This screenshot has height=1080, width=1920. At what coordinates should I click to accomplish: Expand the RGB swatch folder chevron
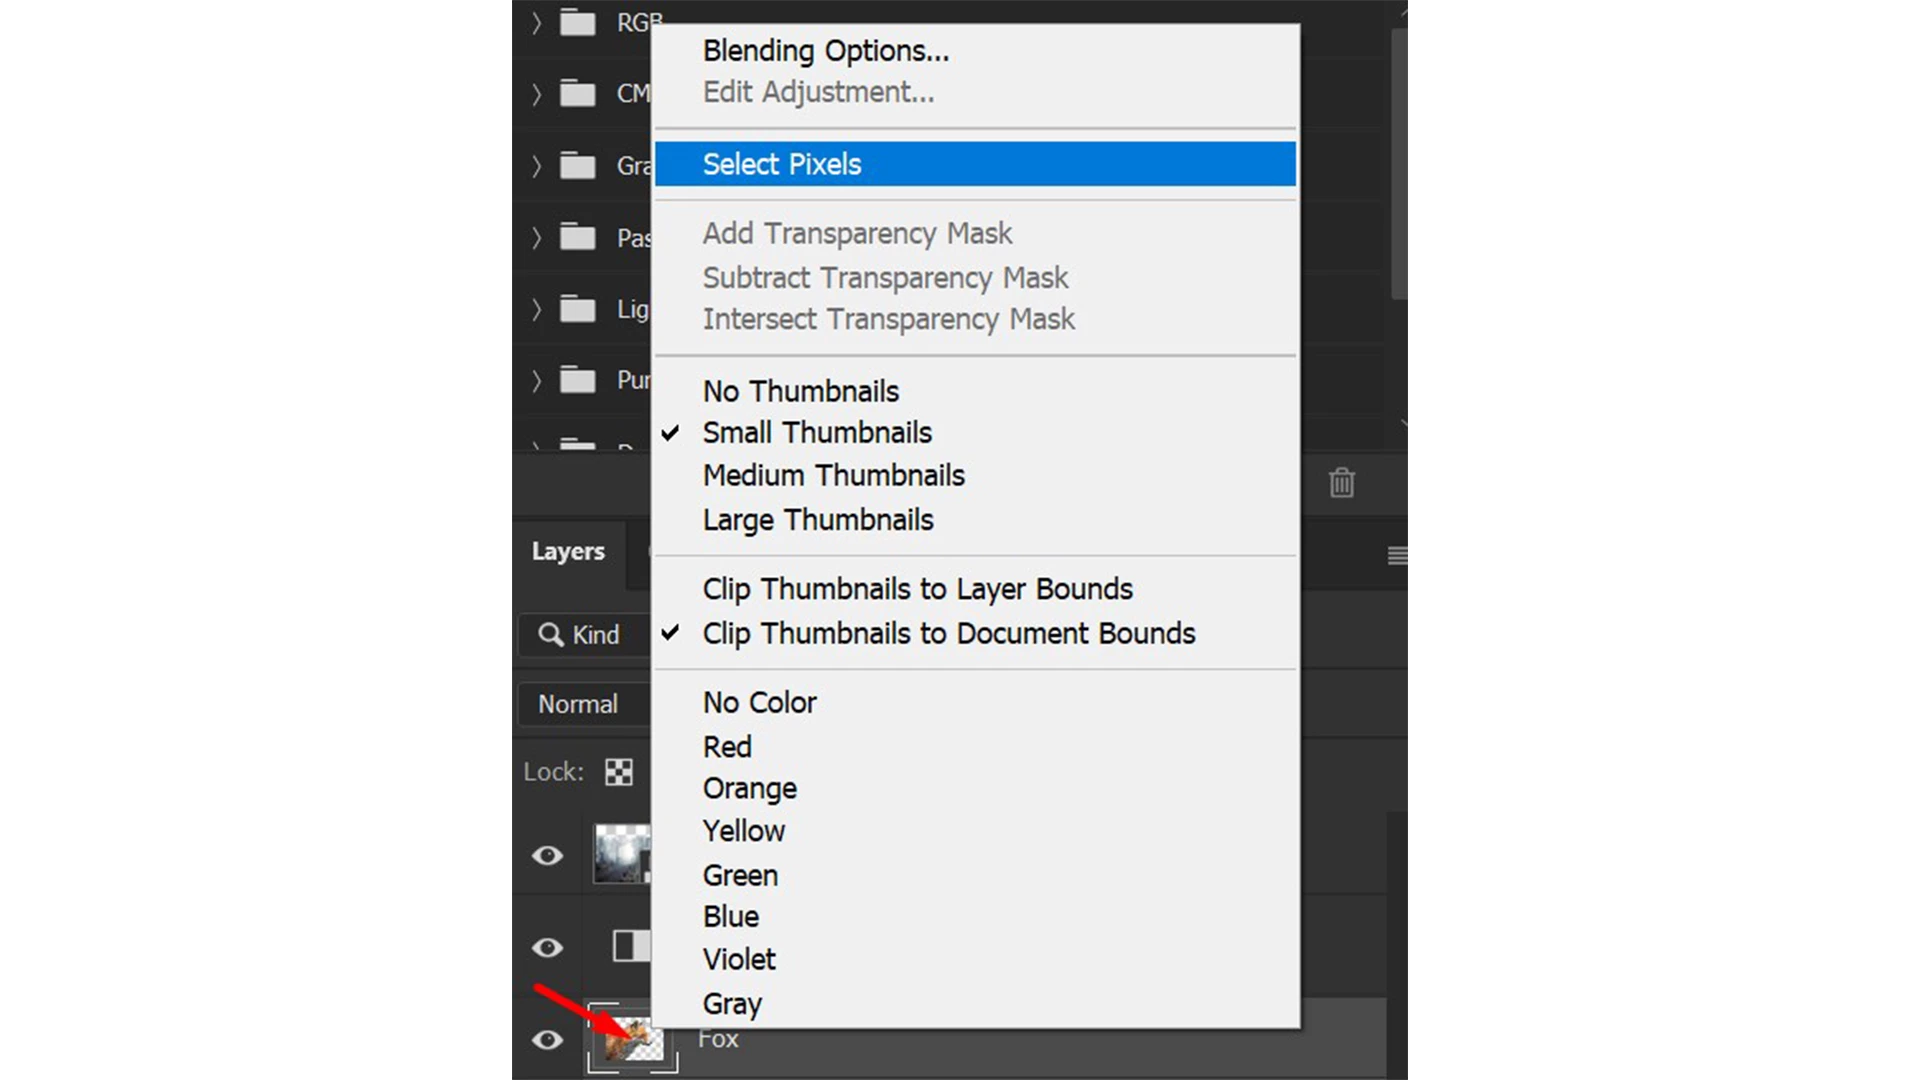536,23
